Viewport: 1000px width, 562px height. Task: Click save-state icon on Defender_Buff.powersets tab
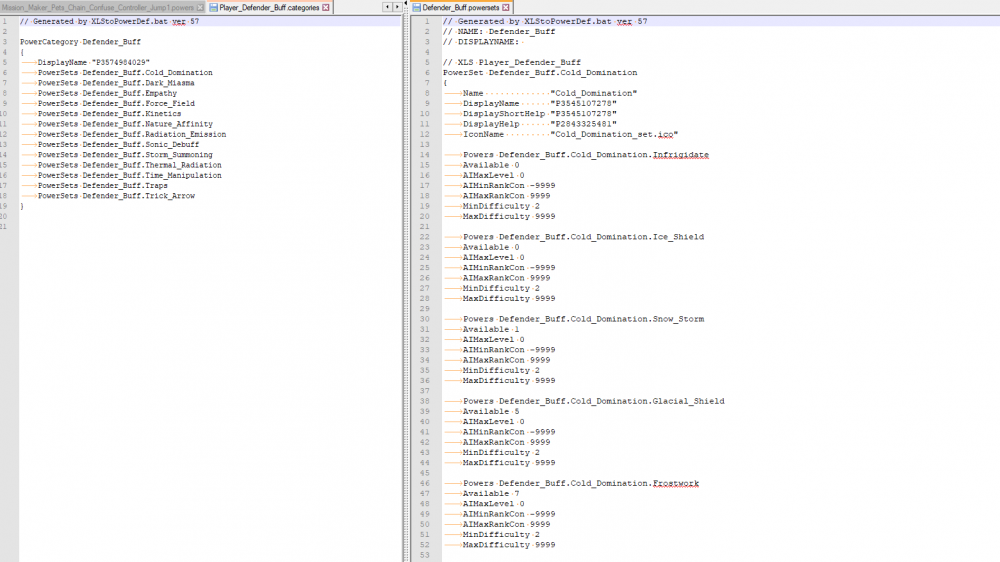(417, 7)
